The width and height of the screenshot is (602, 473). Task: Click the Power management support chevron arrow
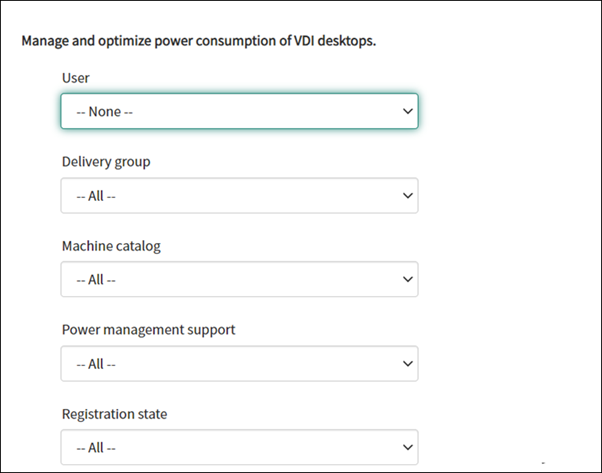pyautogui.click(x=406, y=363)
